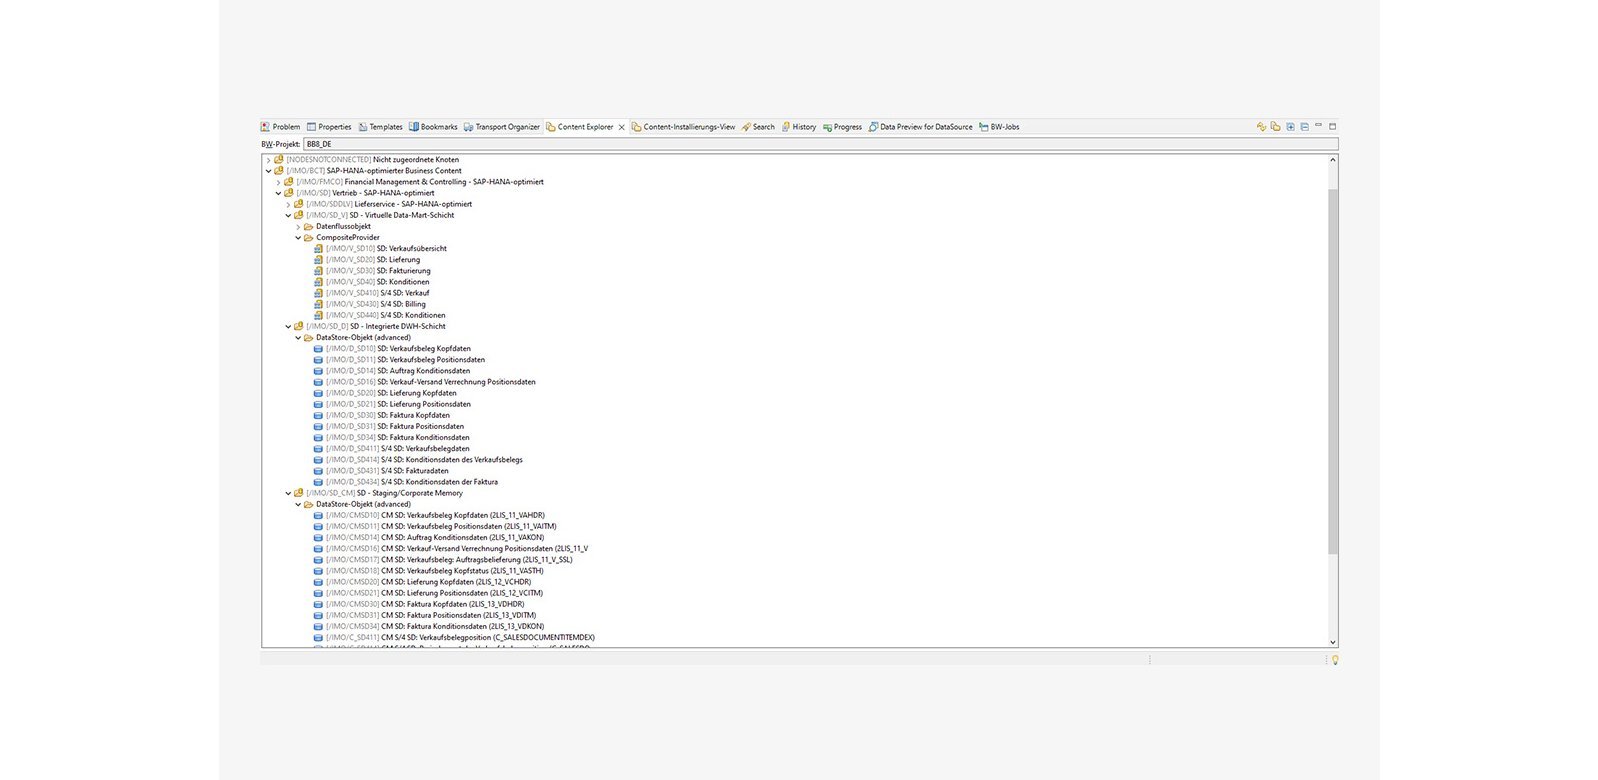
Task: Click DataStore icon of CM SD: Verkaufsbeleg Kopfstatus
Action: [318, 571]
